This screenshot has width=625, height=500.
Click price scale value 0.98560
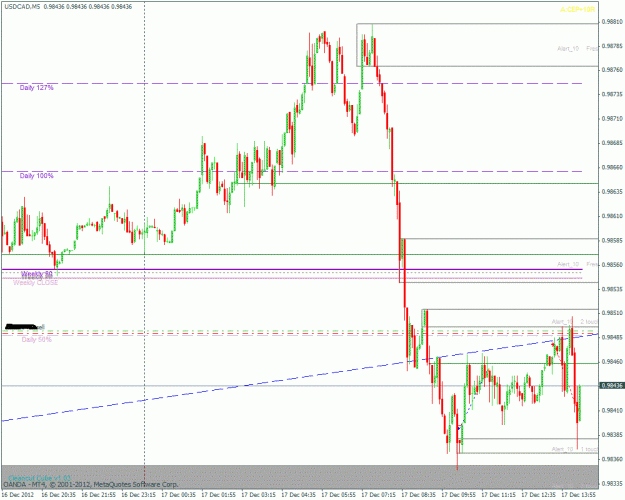pyautogui.click(x=612, y=265)
